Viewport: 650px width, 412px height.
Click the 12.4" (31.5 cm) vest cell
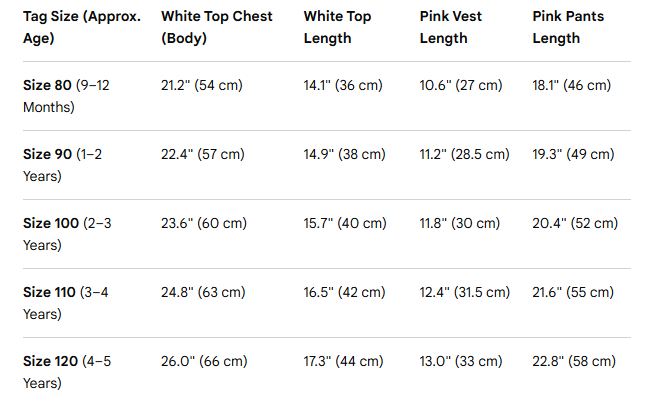(x=465, y=292)
